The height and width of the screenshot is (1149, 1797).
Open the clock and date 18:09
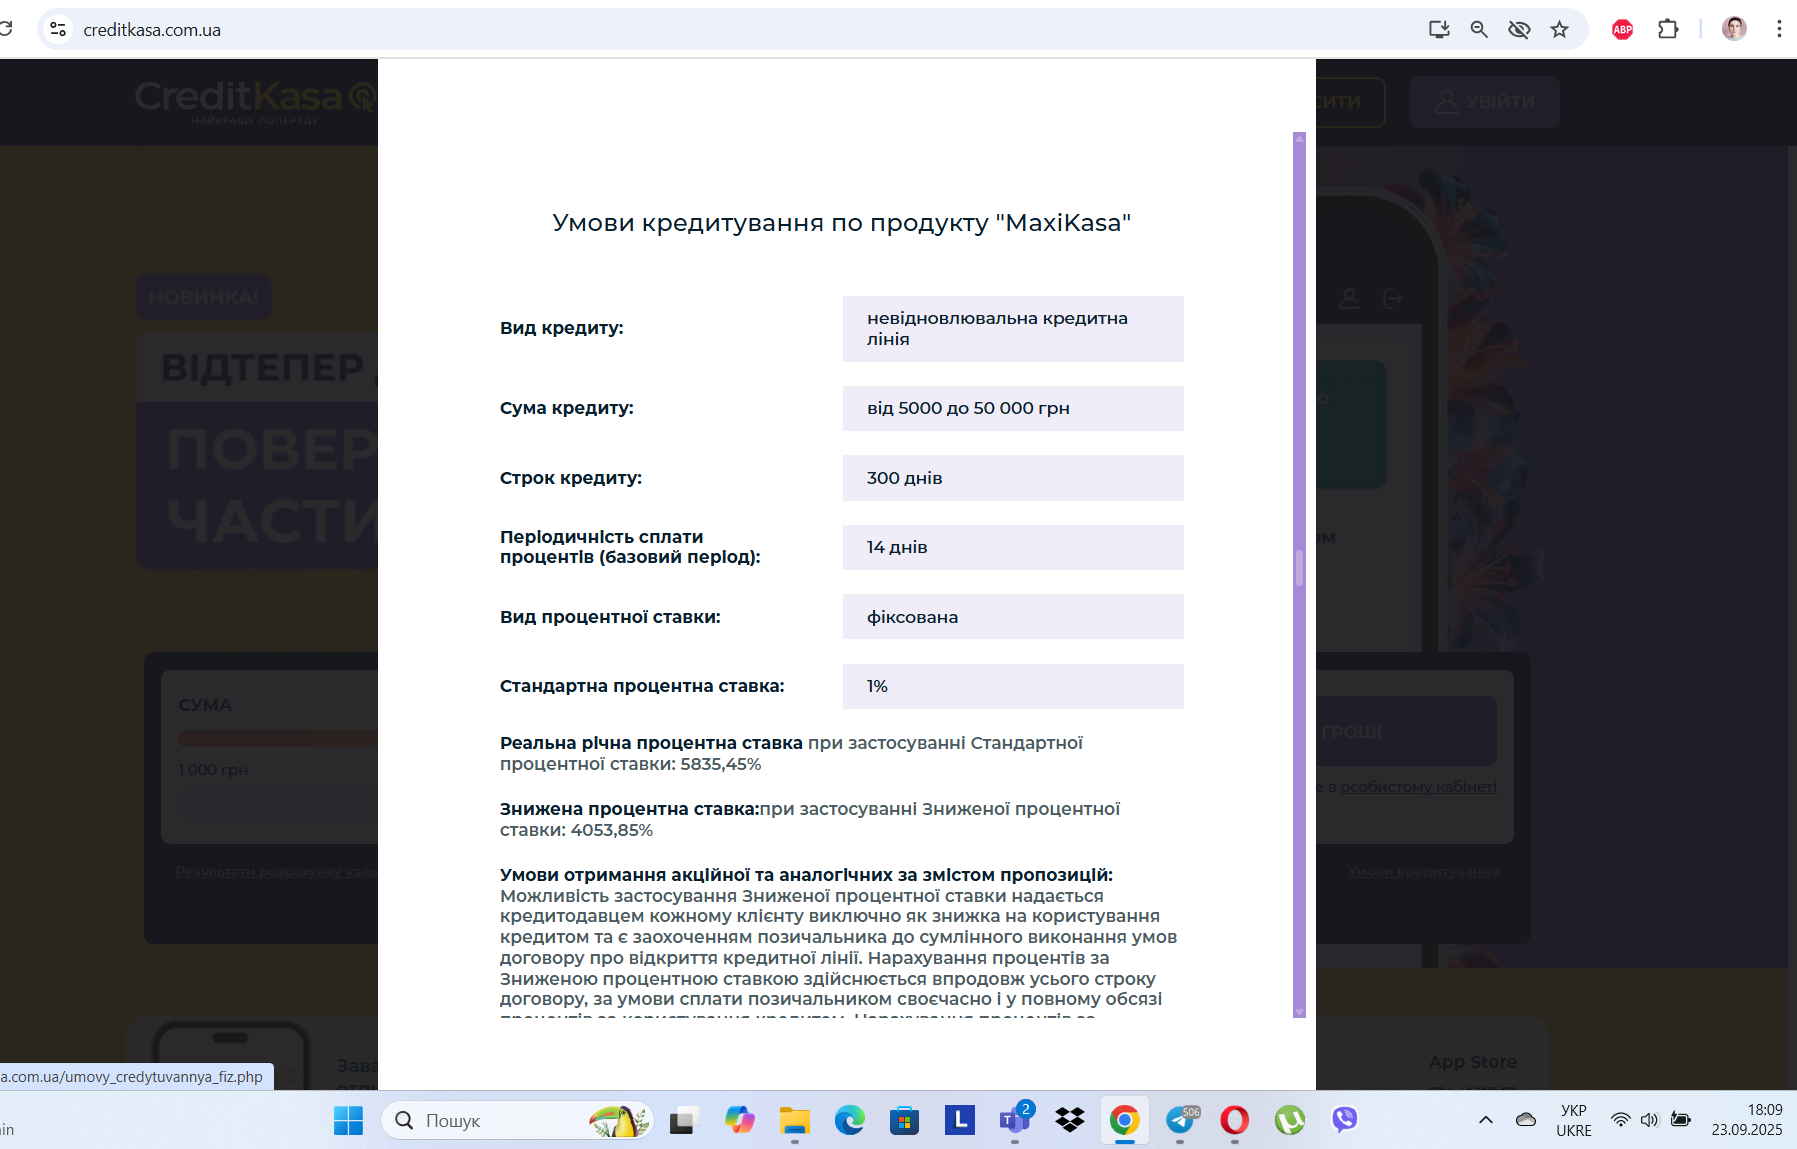(1747, 1120)
